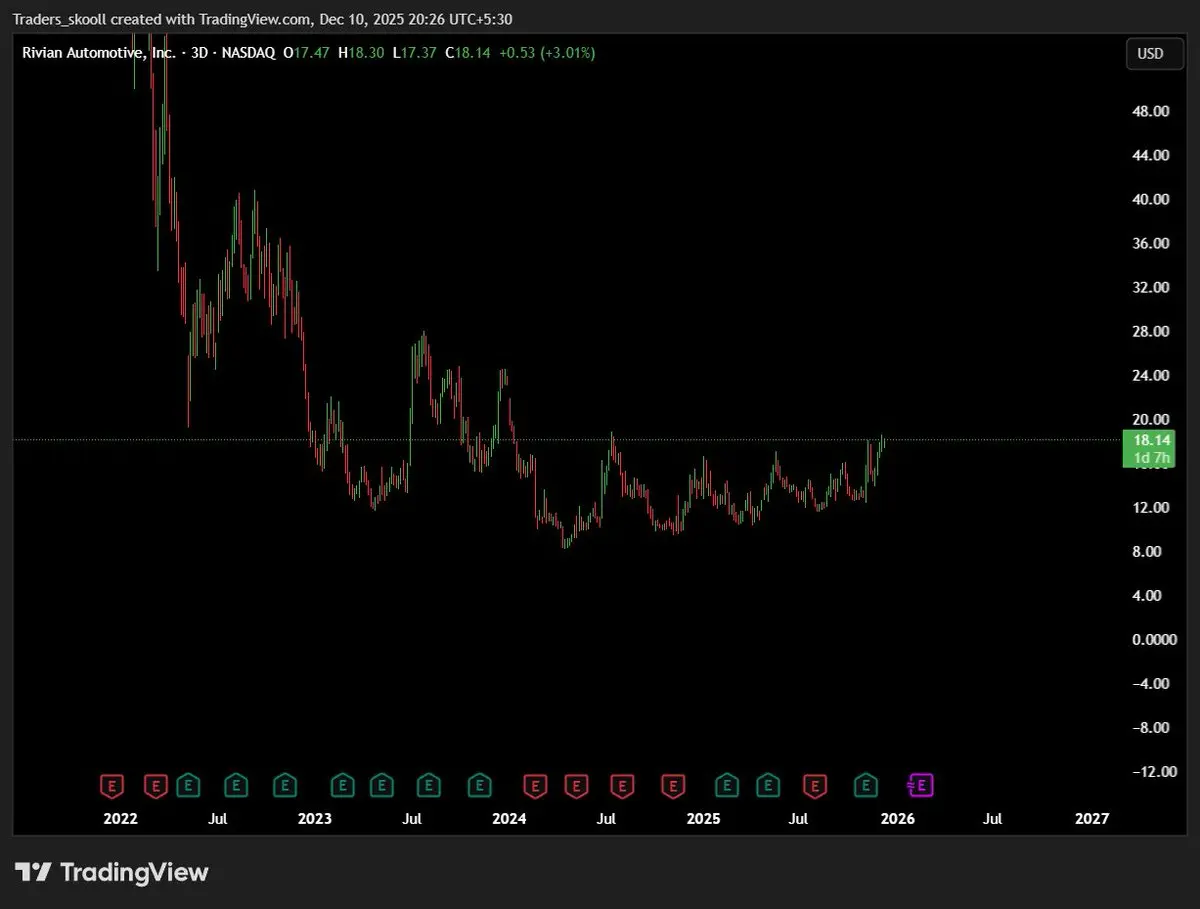Click green earnings marker just right of 2023 label
This screenshot has height=909, width=1200.
342,786
